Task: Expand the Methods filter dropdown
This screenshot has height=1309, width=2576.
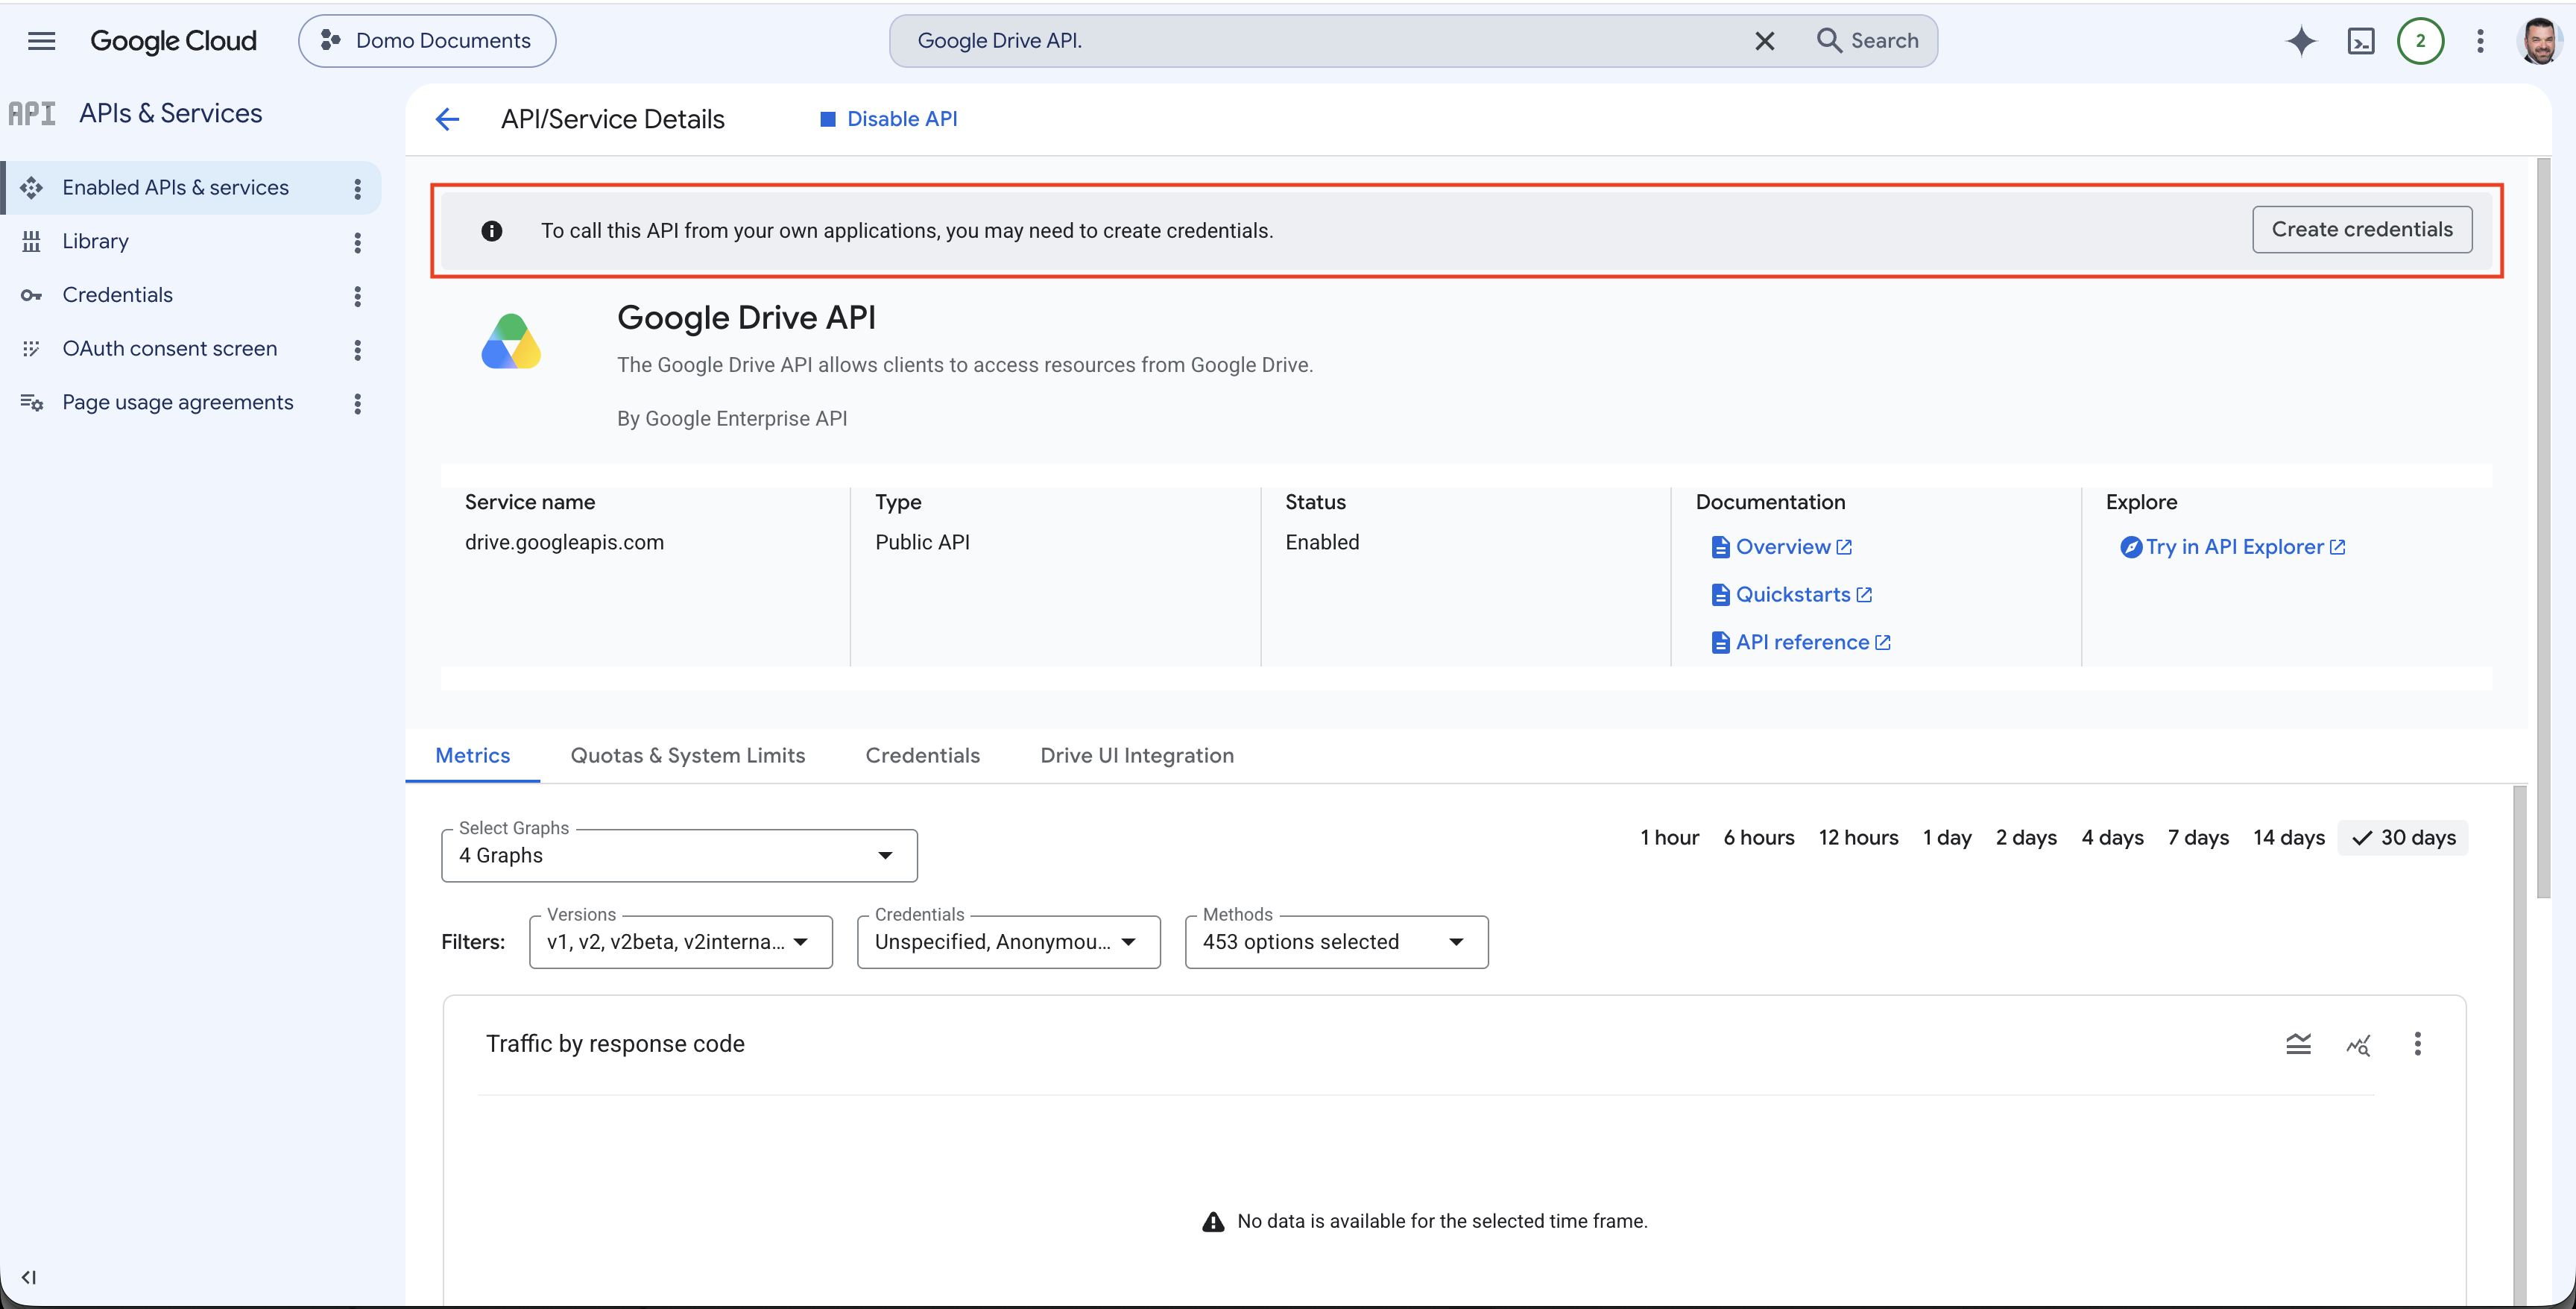Action: point(1336,942)
